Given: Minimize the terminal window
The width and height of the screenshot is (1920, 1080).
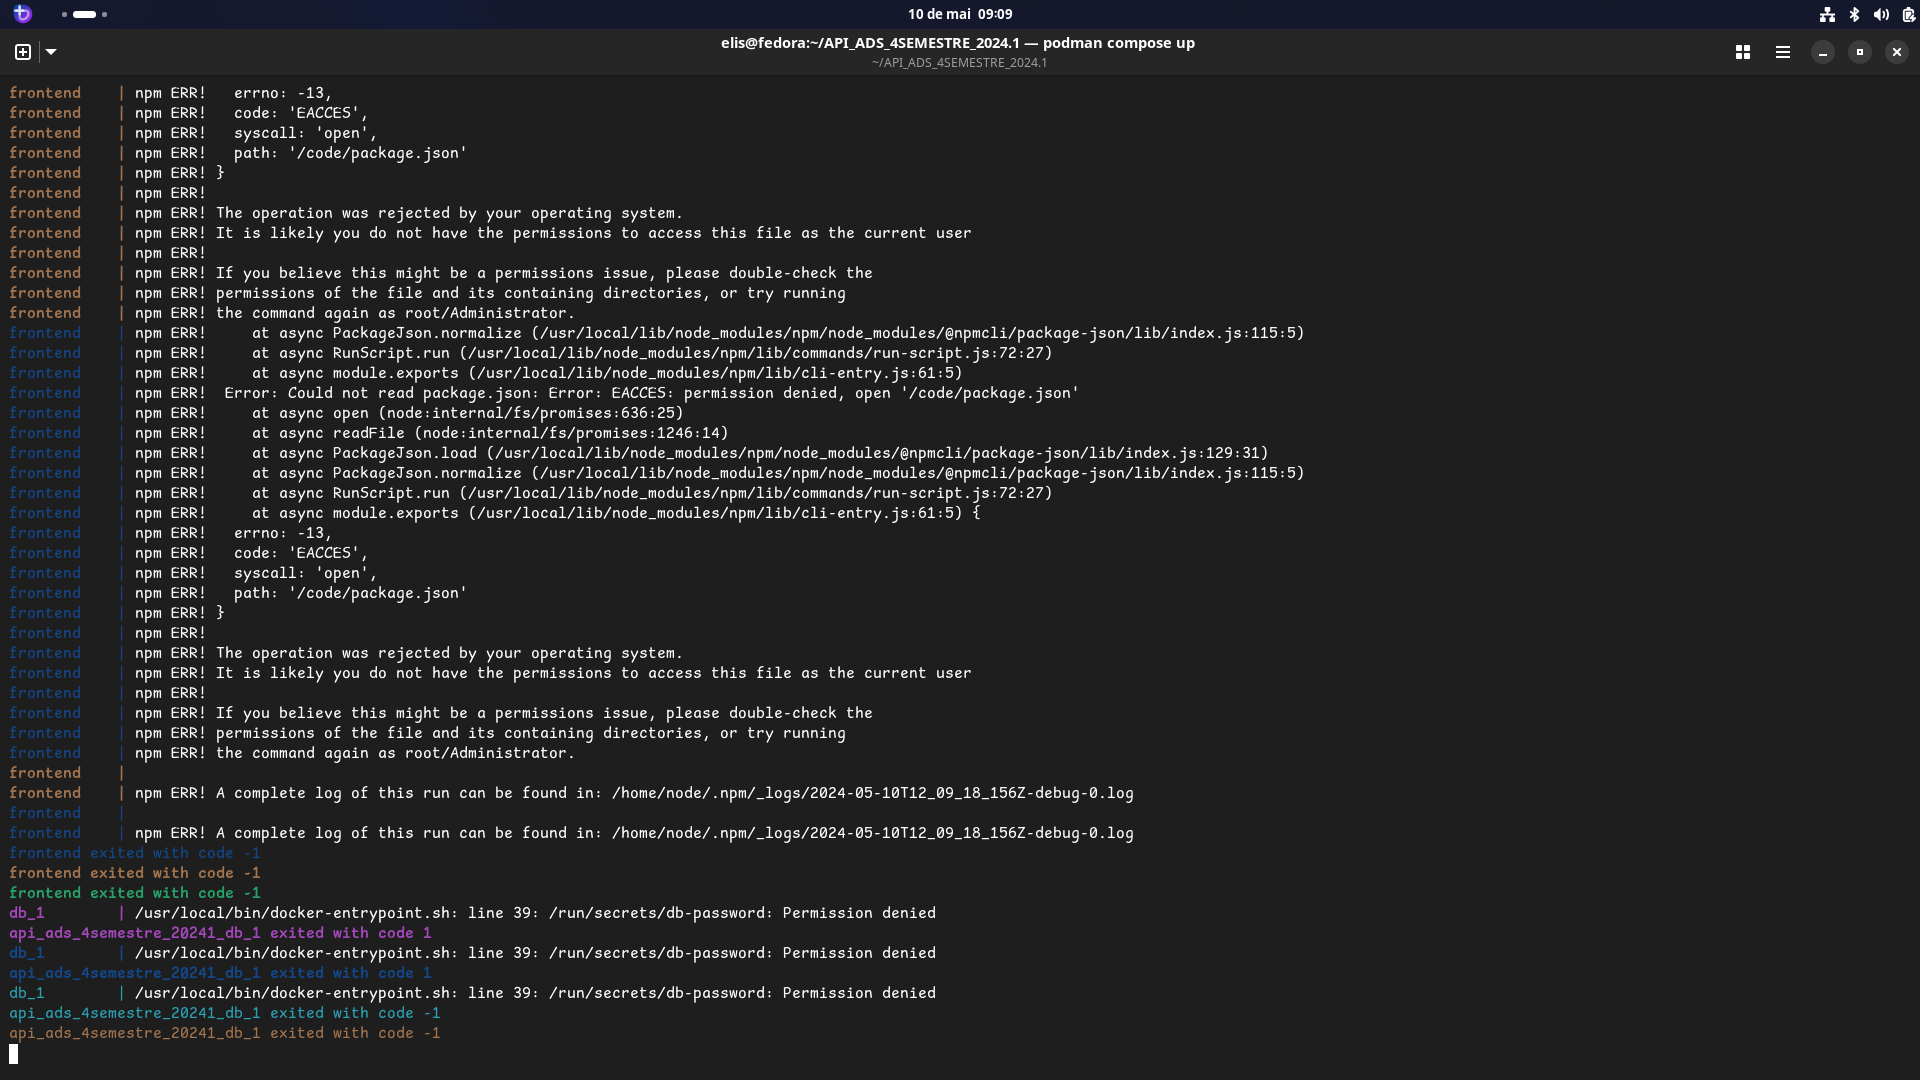Looking at the screenshot, I should pyautogui.click(x=1823, y=52).
